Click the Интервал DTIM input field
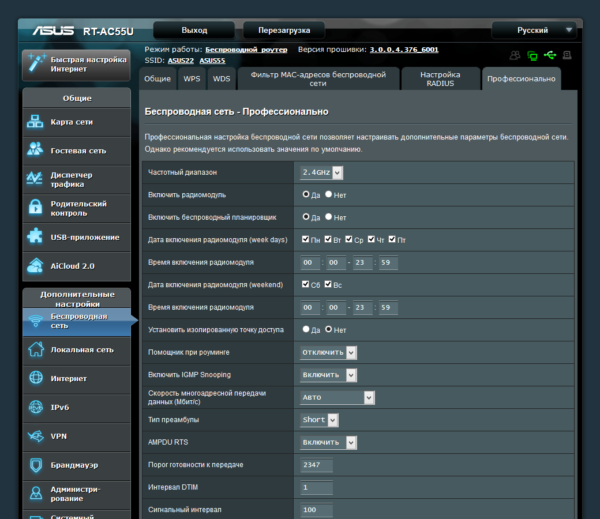The image size is (600, 519). [x=316, y=487]
